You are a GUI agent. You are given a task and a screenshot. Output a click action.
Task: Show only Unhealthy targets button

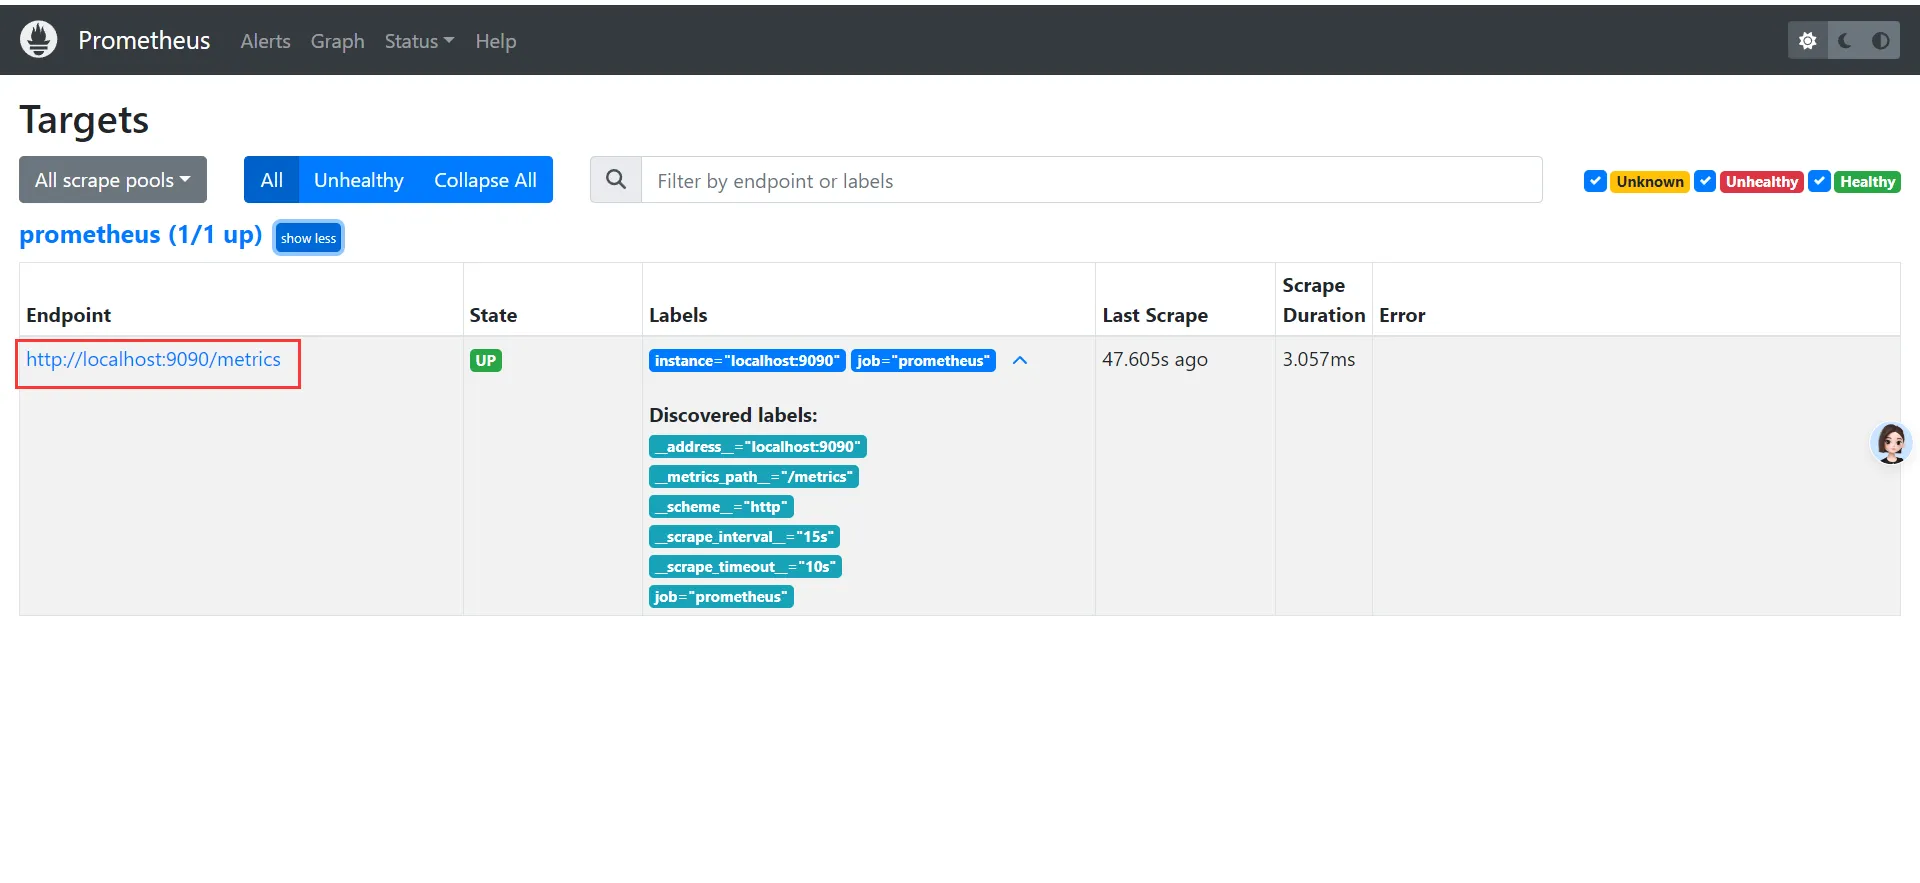tap(358, 180)
